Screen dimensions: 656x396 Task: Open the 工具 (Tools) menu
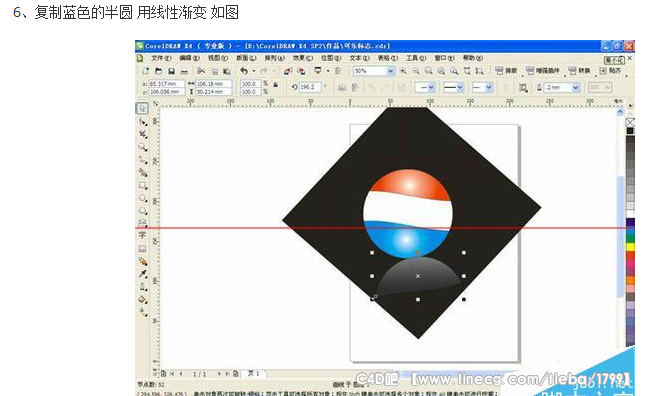(x=416, y=58)
